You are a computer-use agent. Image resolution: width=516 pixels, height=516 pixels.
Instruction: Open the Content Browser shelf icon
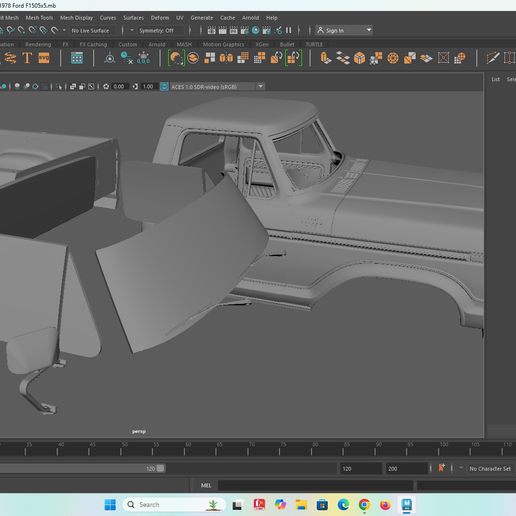coord(77,58)
